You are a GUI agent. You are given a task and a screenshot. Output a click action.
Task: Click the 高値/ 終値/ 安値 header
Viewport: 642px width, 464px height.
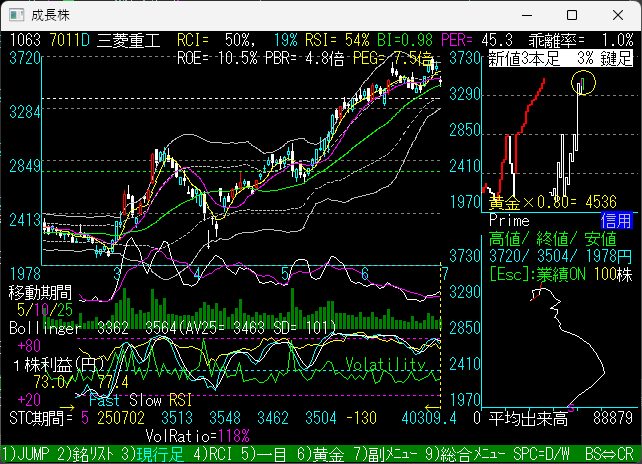553,239
